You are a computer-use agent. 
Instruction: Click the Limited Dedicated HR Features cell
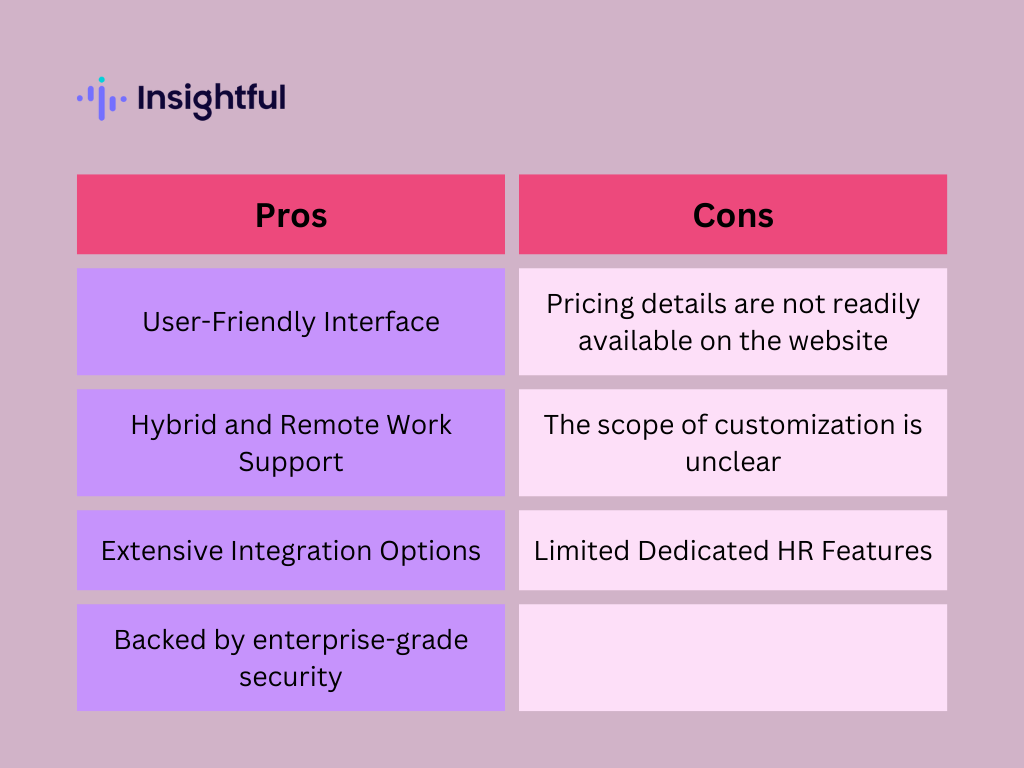coord(733,551)
